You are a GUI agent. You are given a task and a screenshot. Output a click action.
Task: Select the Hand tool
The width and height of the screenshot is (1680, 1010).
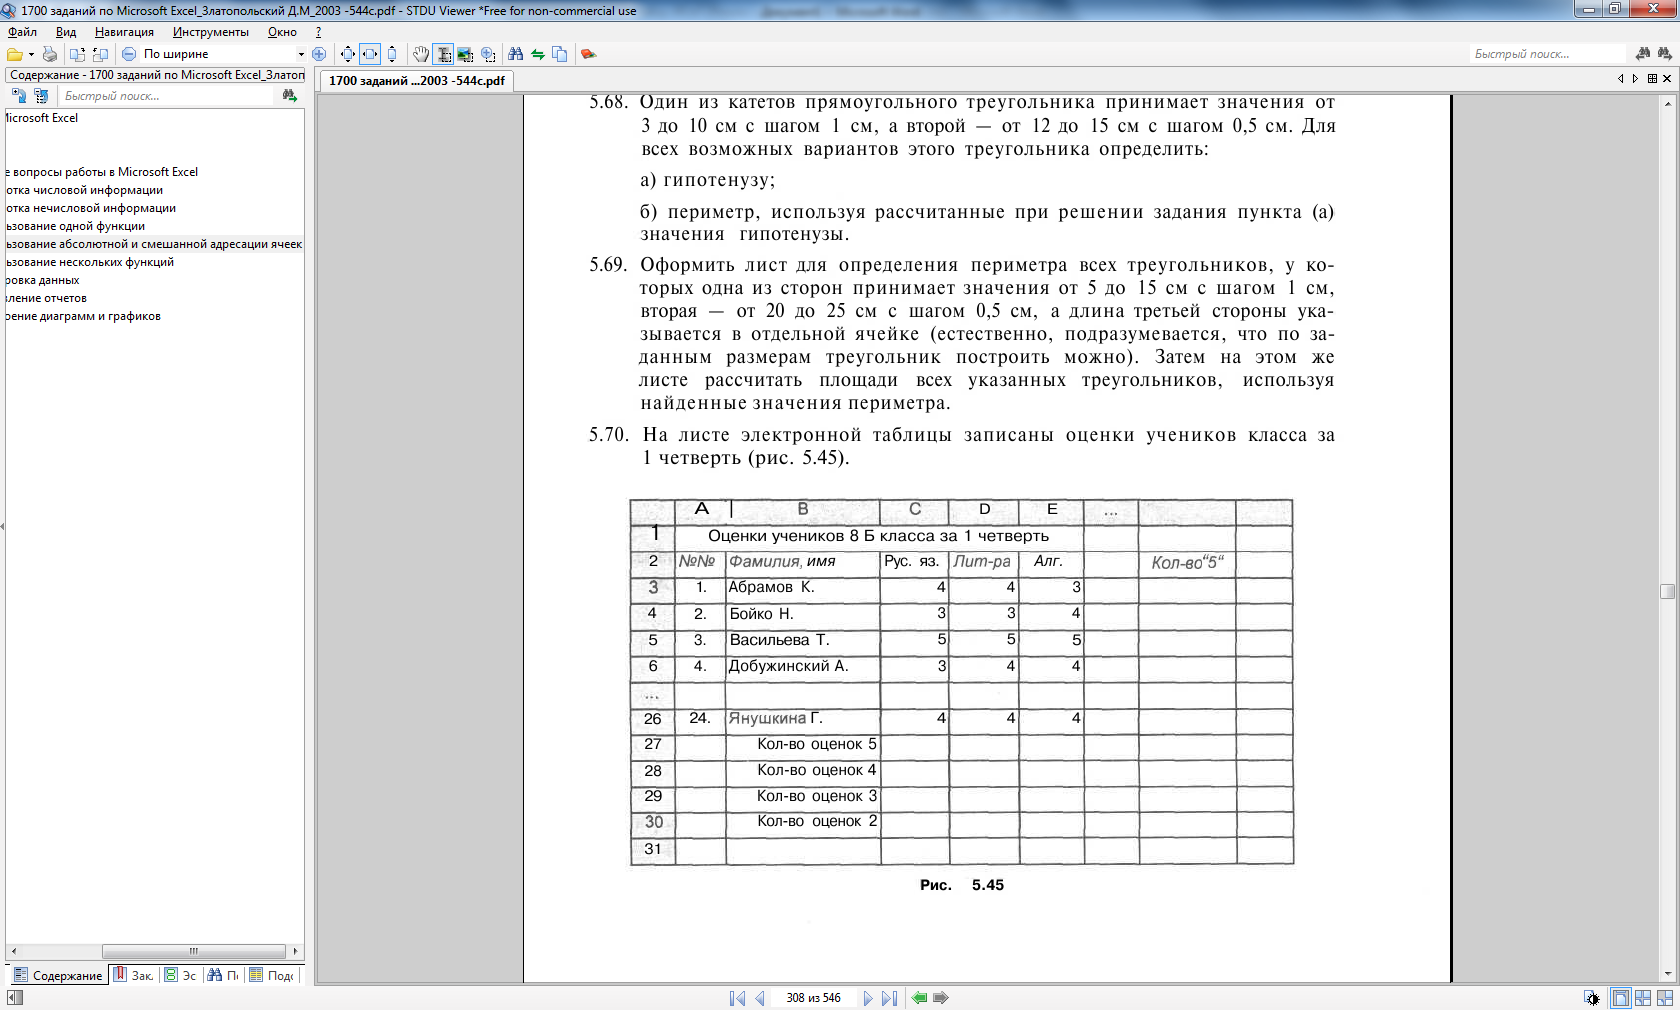421,54
